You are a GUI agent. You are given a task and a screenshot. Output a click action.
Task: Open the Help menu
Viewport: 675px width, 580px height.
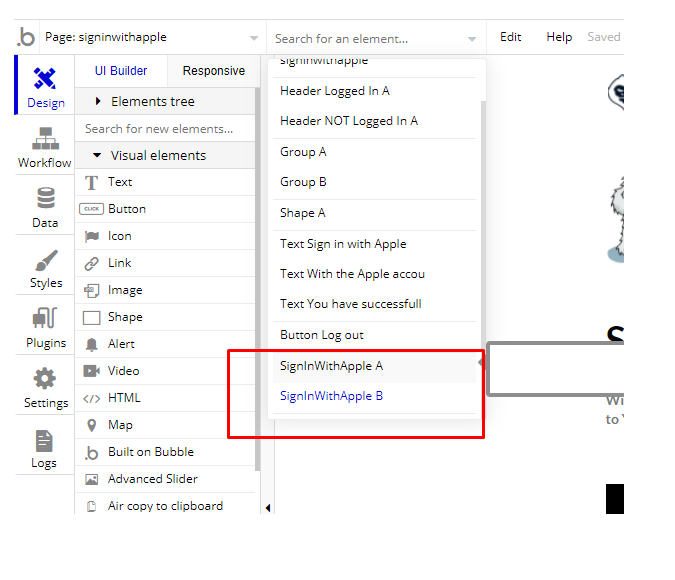(x=559, y=37)
